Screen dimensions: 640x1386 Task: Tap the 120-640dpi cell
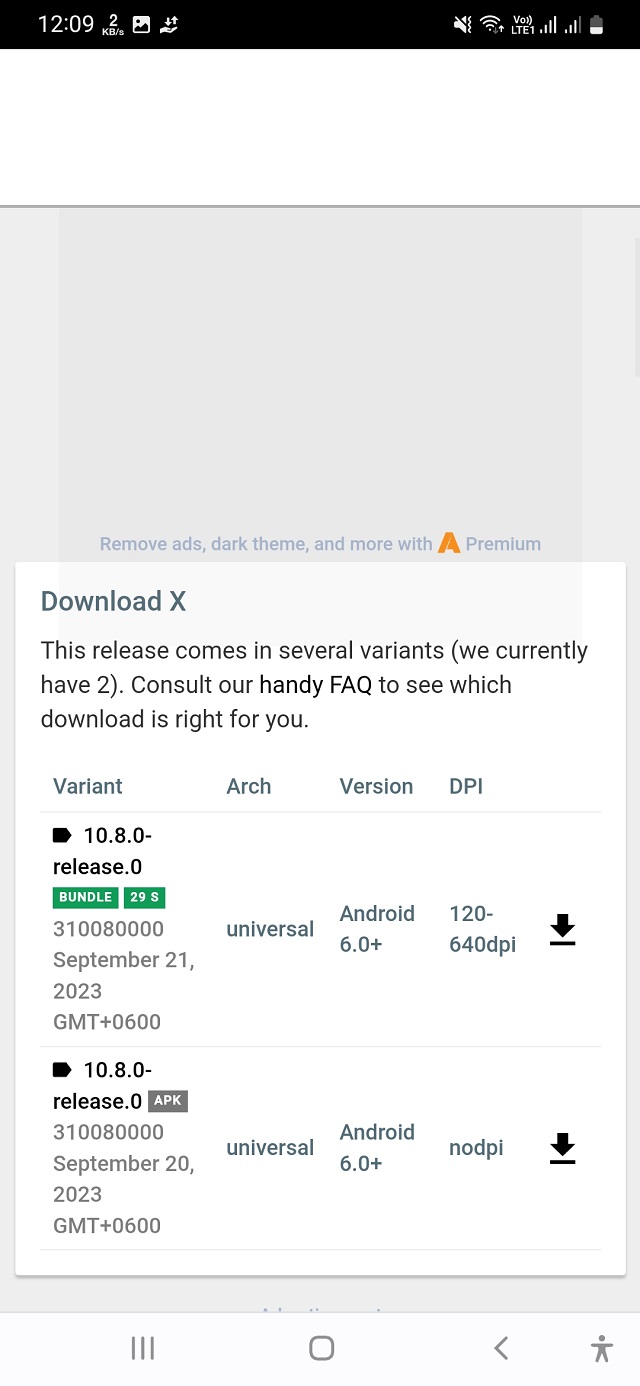click(483, 929)
